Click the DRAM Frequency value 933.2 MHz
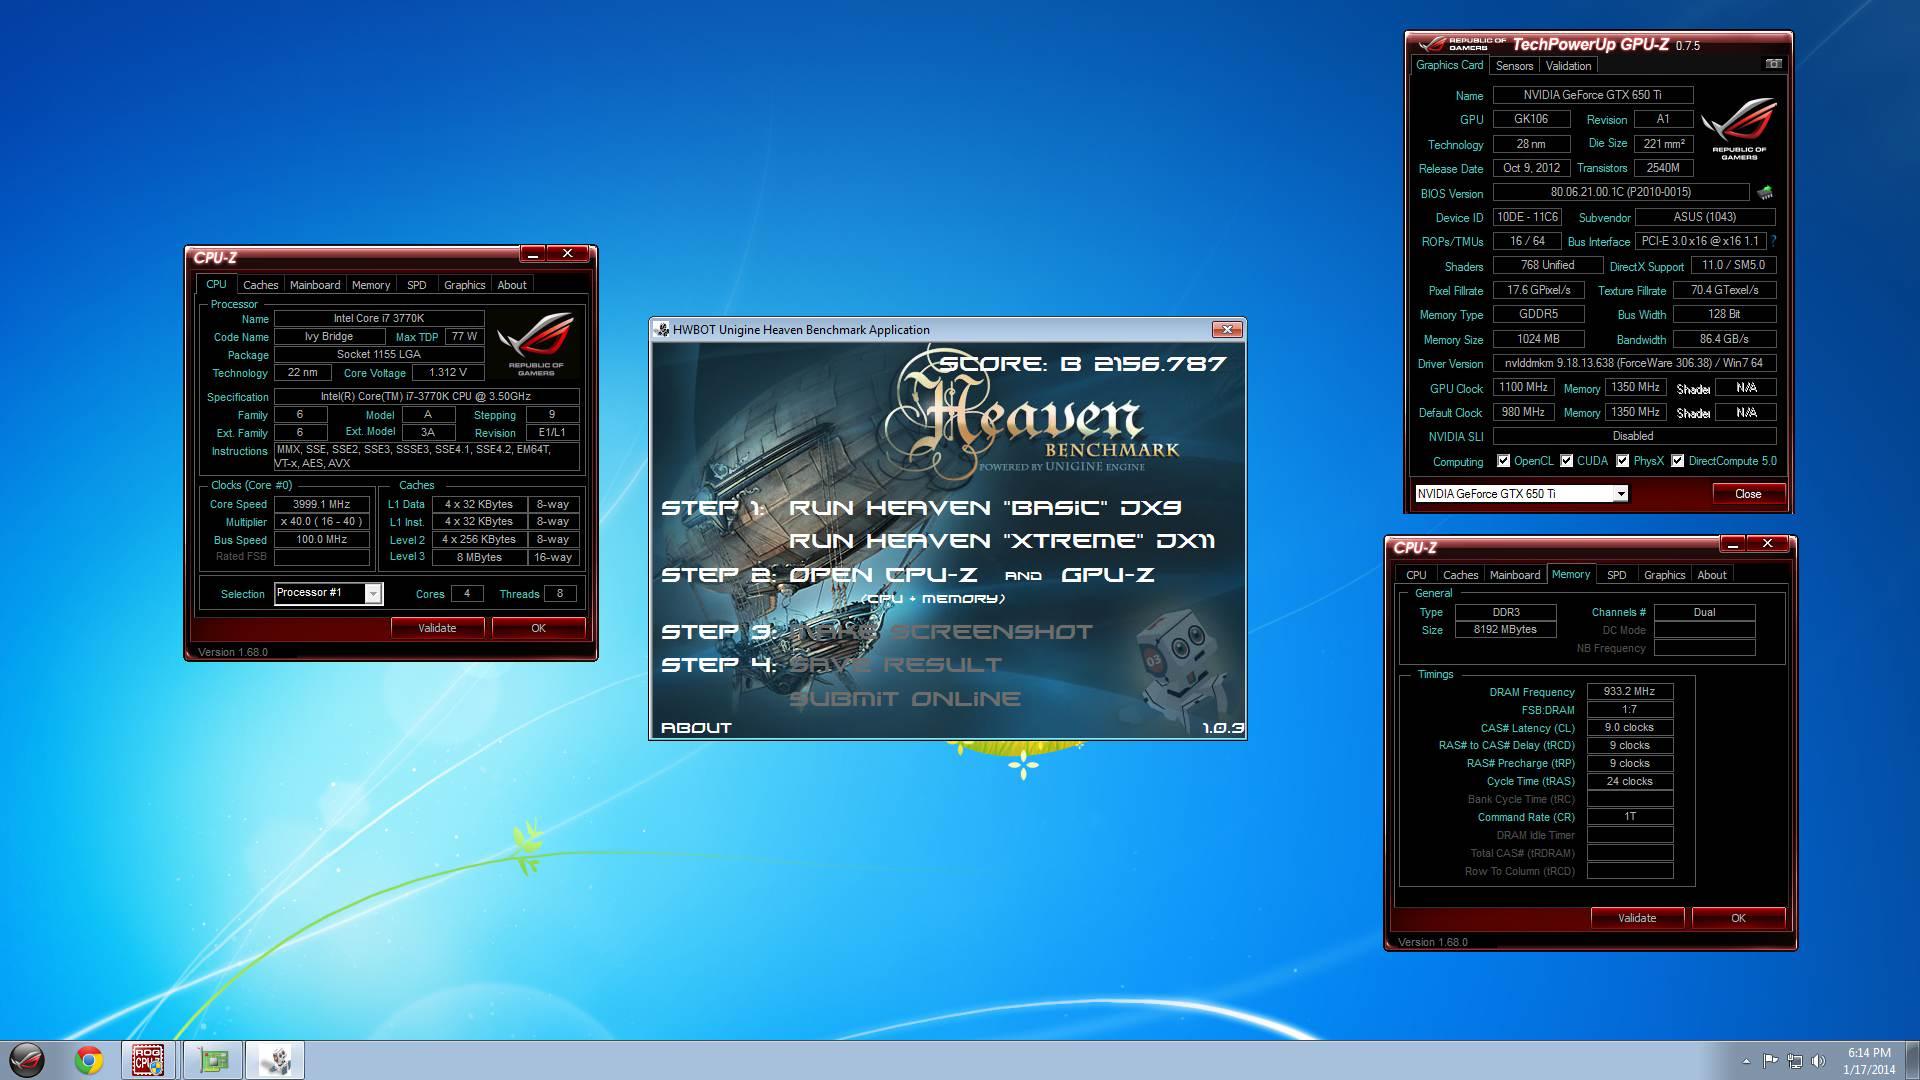 1629,691
